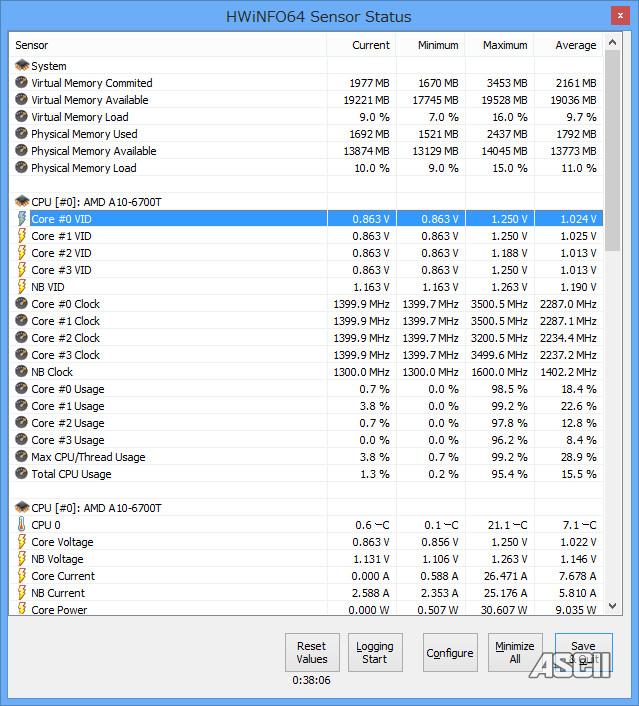Click the icon beside Max CPU/Thread Usage
The height and width of the screenshot is (706, 639).
pos(21,457)
